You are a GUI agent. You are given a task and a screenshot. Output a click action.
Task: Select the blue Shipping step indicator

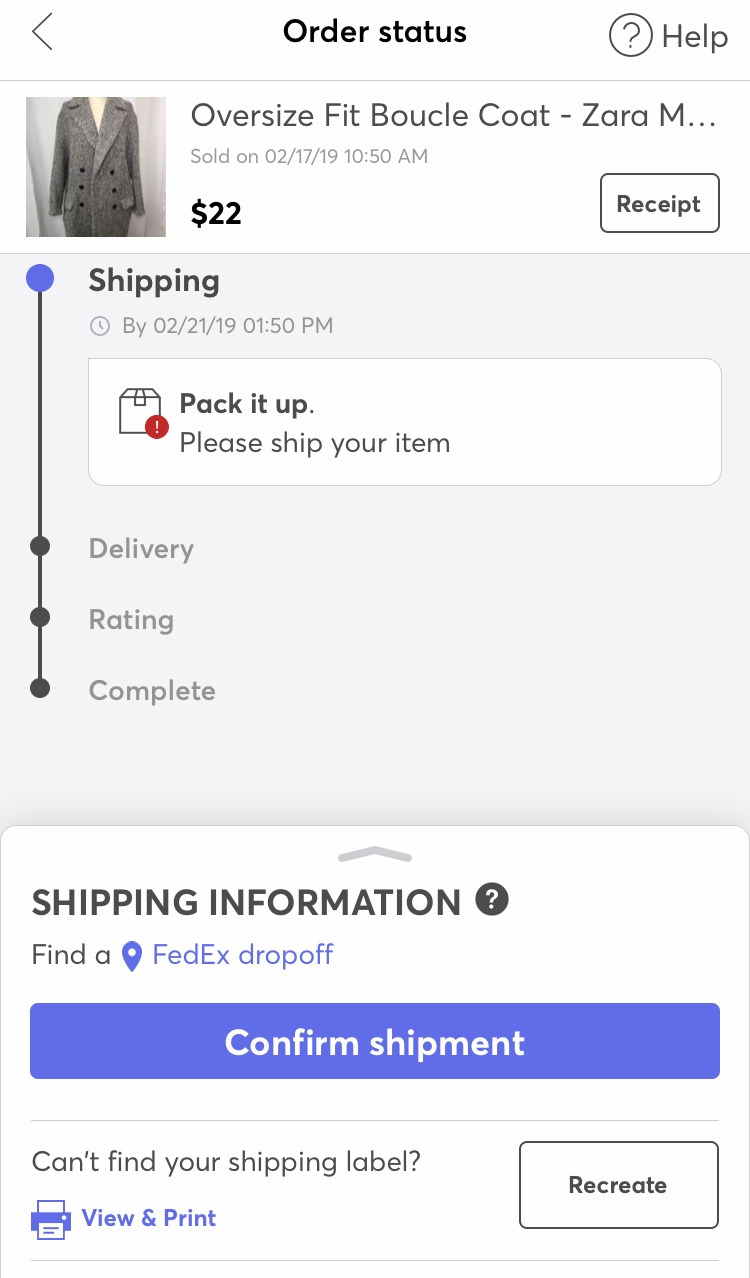coord(40,278)
